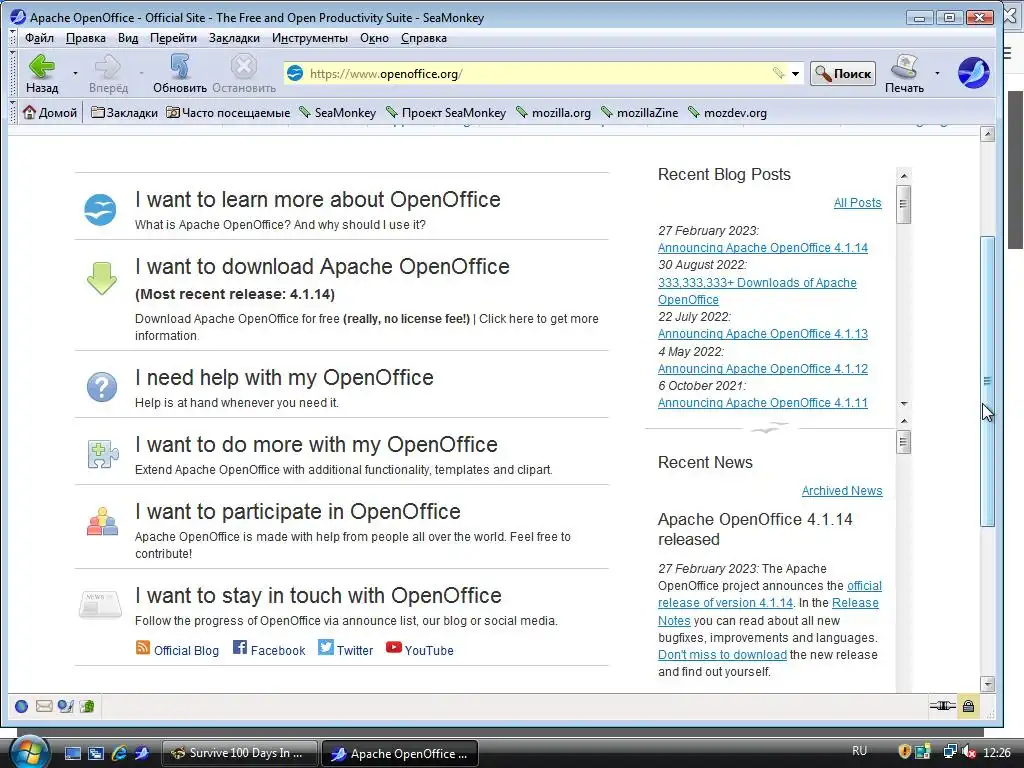Click the RU language indicator in taskbar
The image size is (1024, 768).
tap(859, 751)
